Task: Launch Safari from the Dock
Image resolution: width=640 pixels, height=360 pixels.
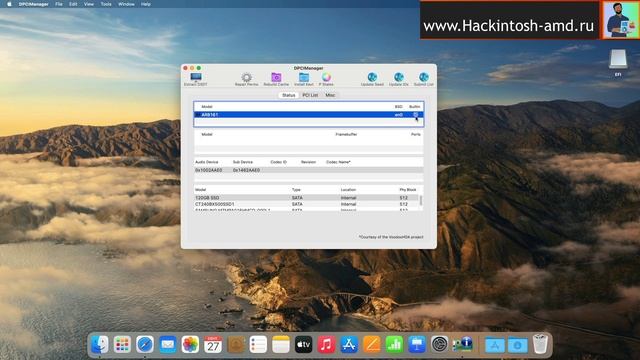Action: [x=145, y=345]
